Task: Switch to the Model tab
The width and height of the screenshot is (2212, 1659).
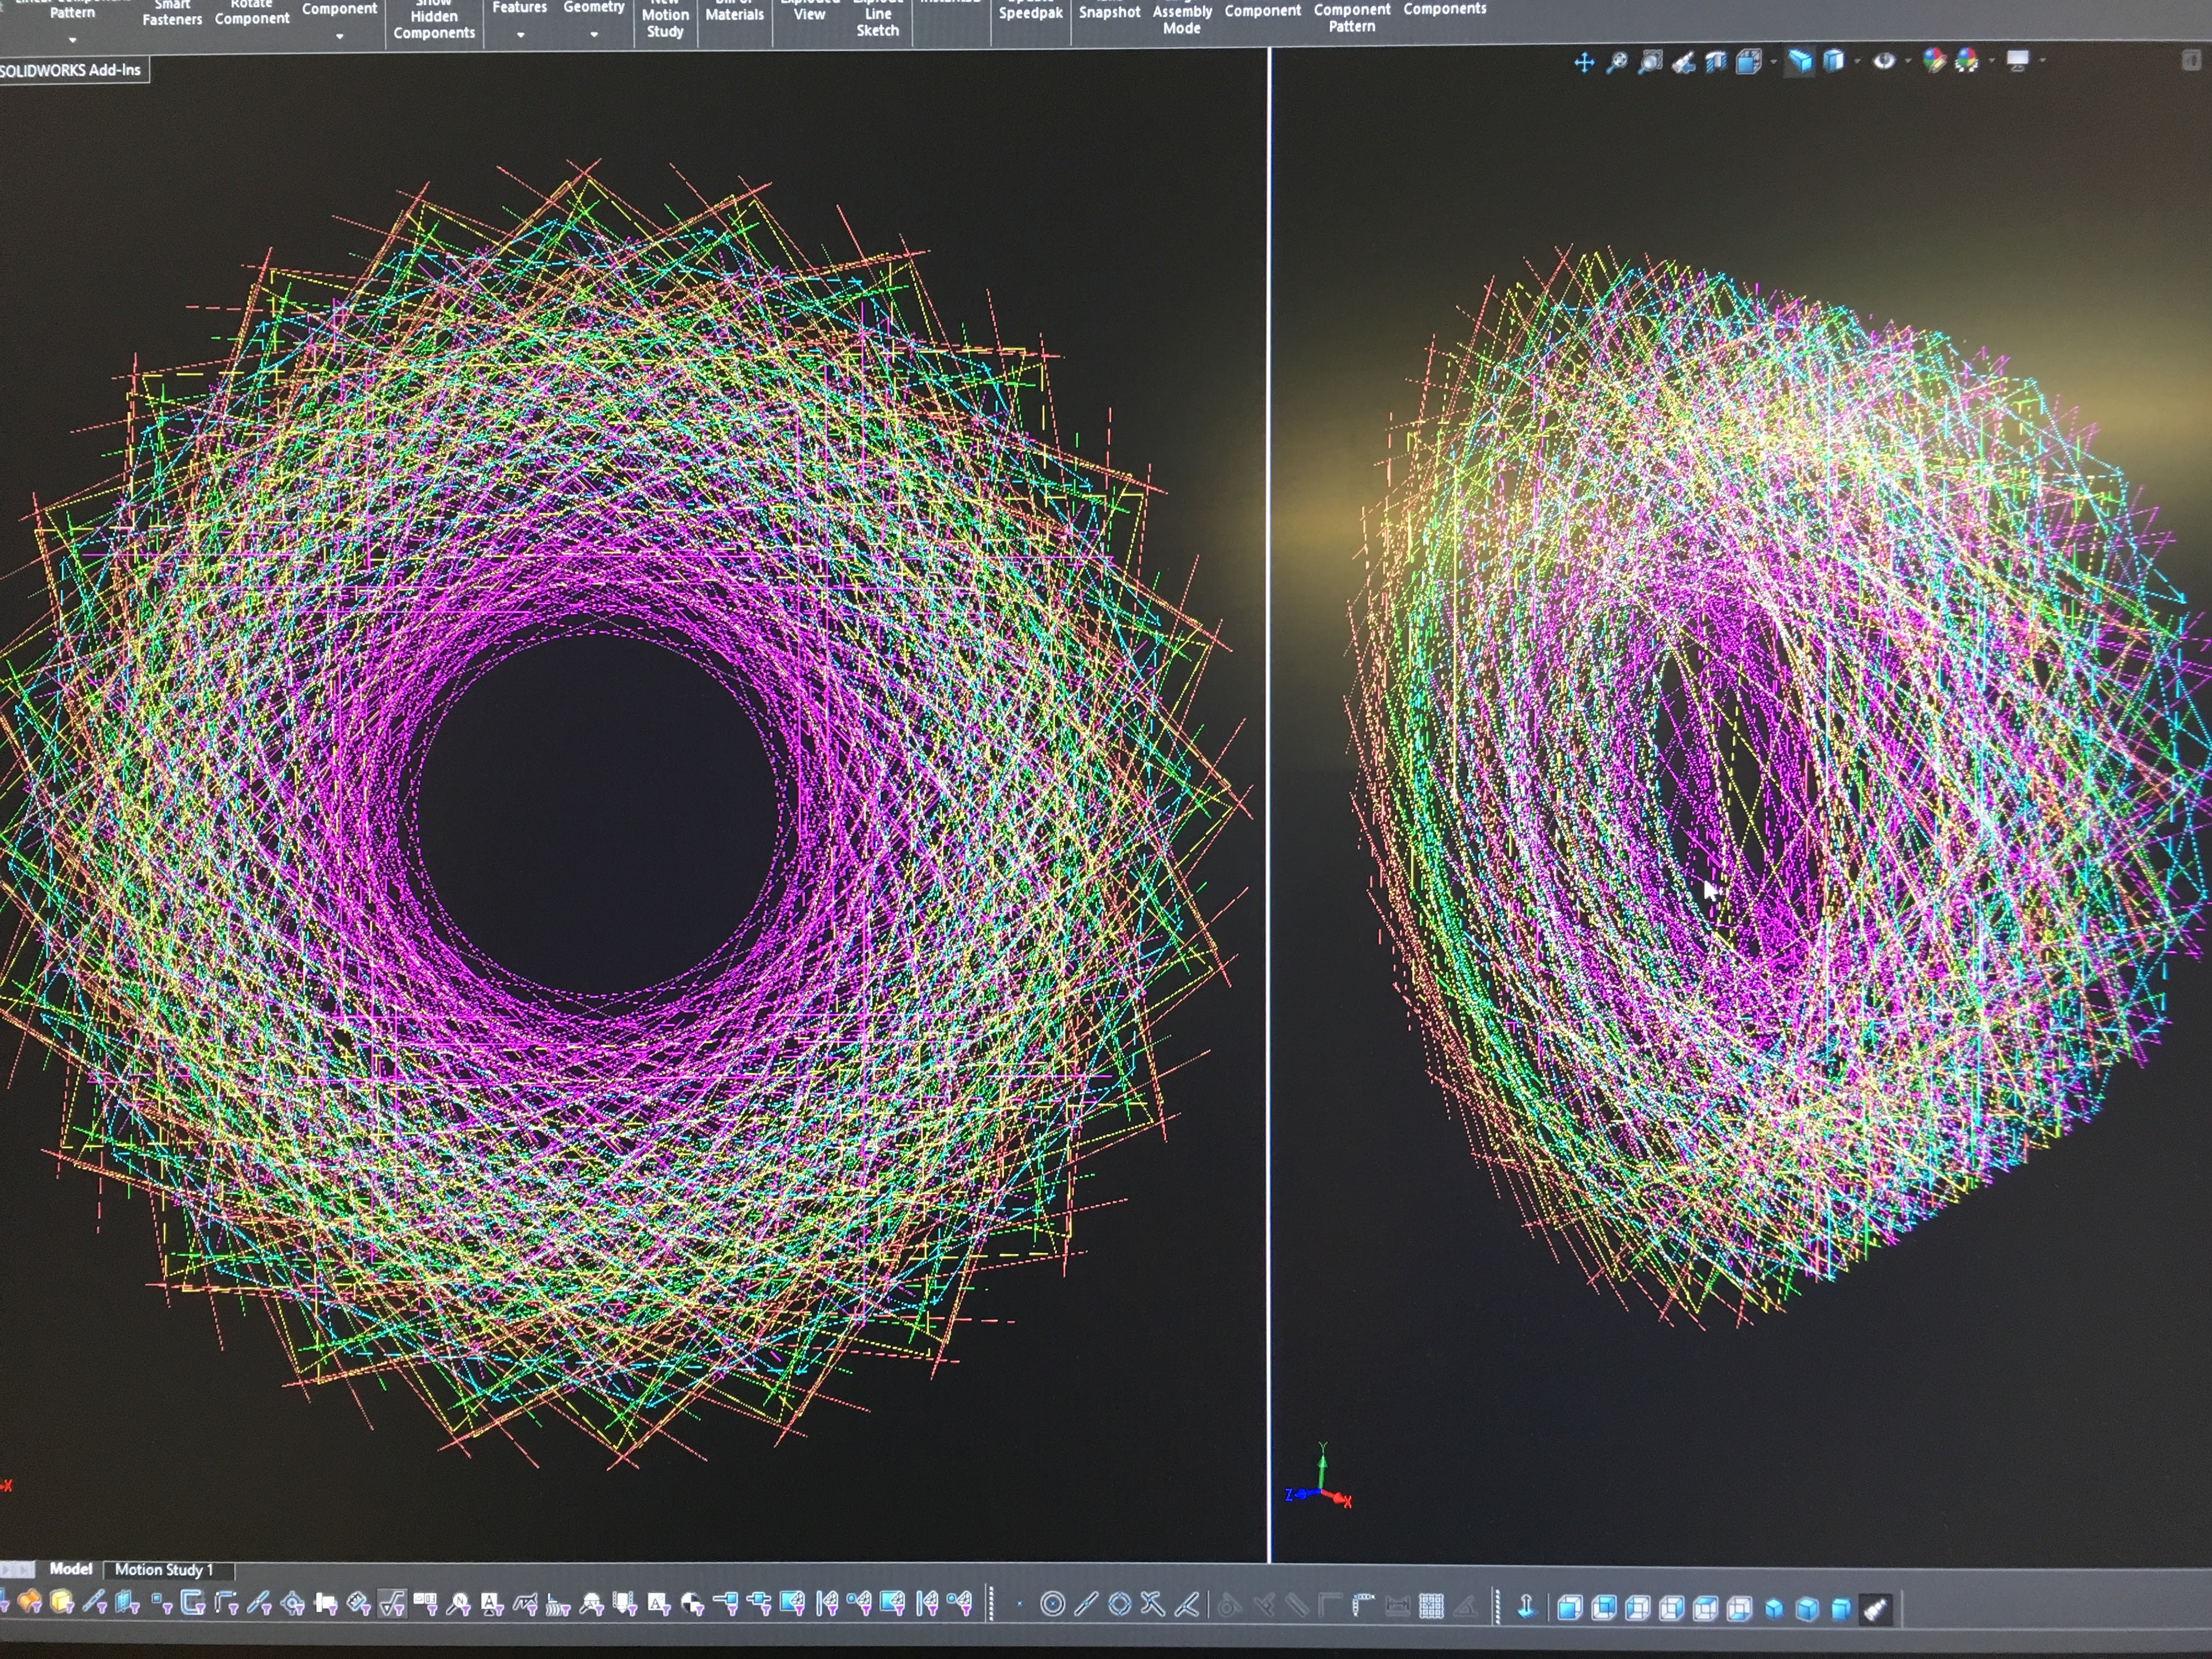Action: [71, 1569]
